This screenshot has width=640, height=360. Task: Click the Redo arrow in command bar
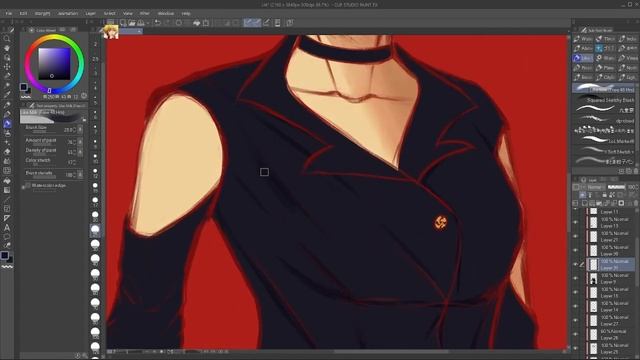coord(167,23)
